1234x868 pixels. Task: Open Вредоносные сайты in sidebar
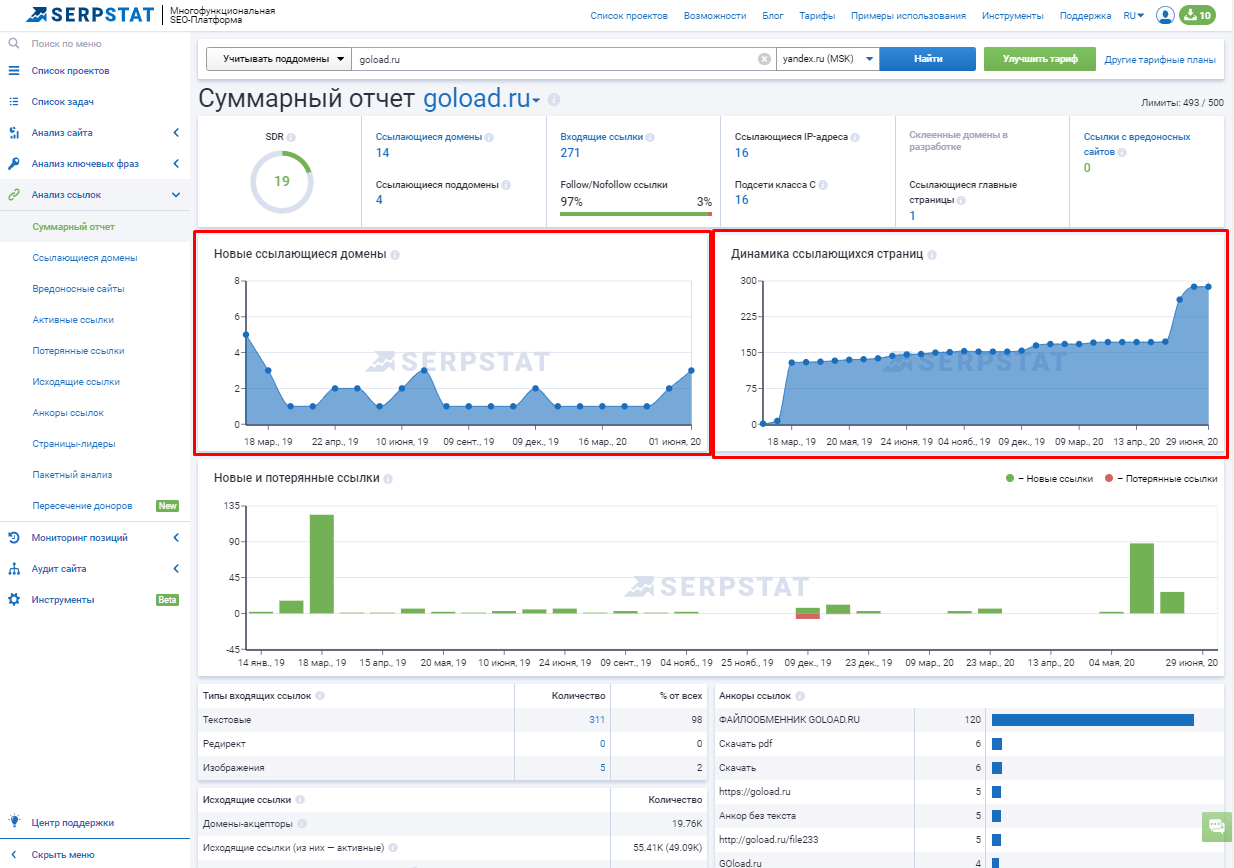pos(78,289)
